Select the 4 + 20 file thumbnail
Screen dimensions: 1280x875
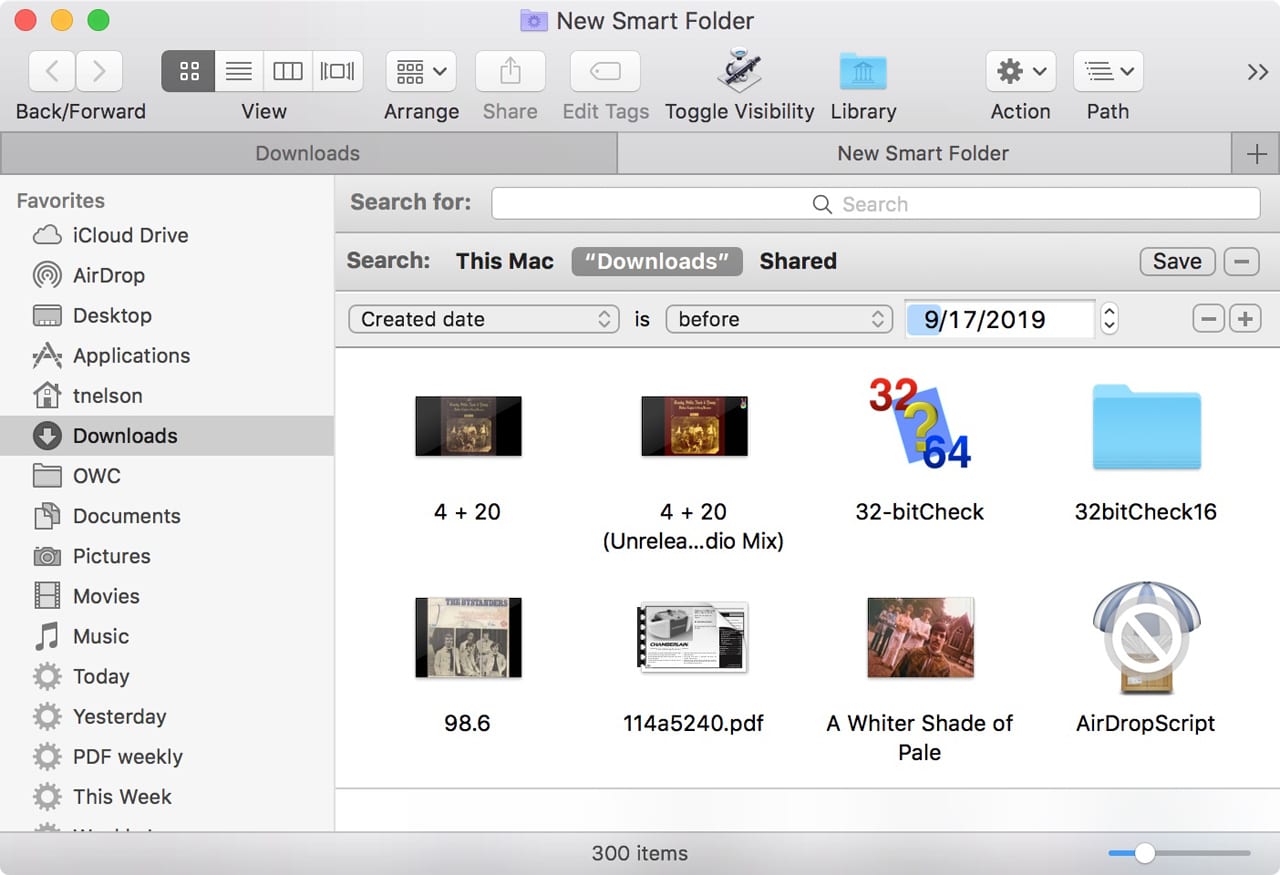pyautogui.click(x=468, y=426)
